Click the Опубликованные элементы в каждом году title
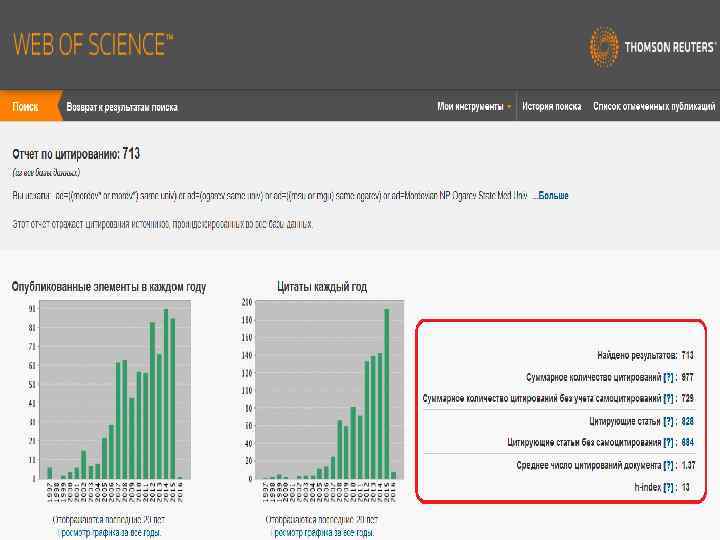This screenshot has width=720, height=540. (x=109, y=287)
